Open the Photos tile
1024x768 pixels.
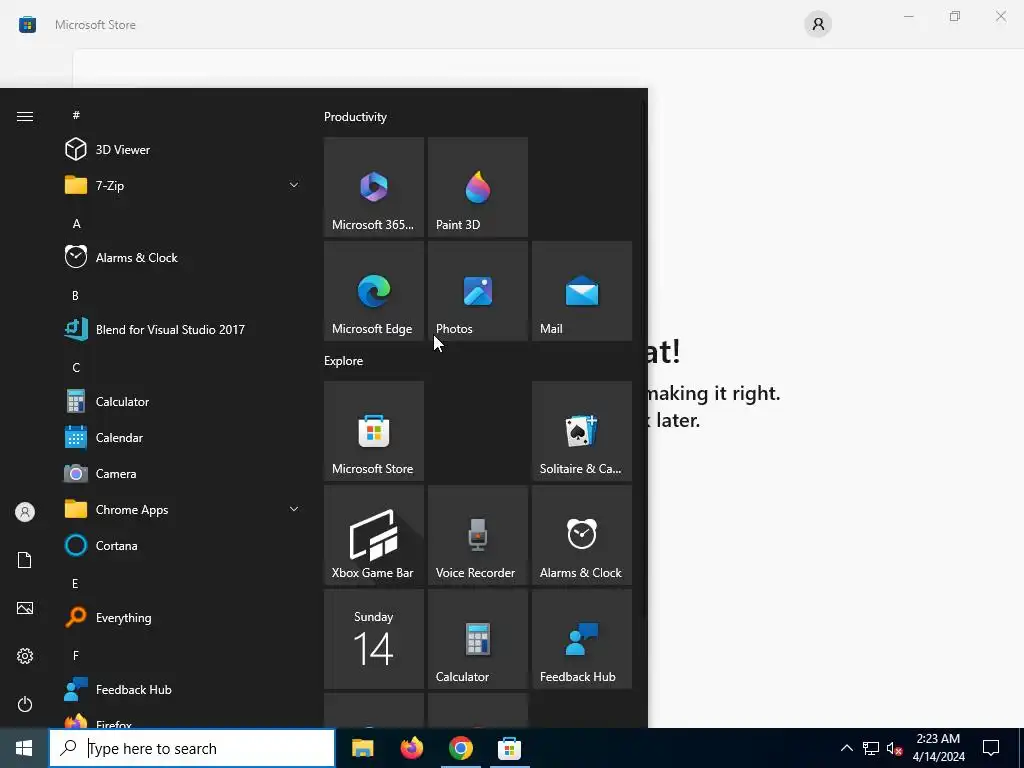point(477,291)
